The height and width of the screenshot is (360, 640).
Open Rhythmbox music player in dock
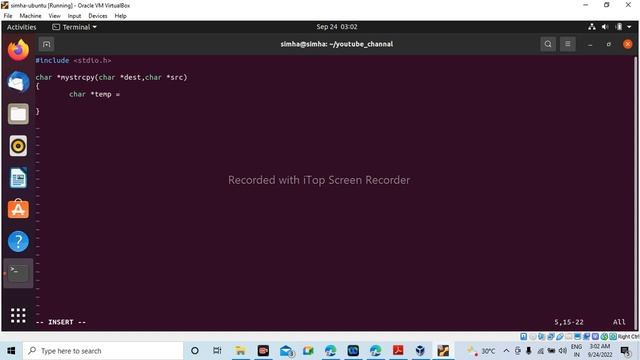18,146
